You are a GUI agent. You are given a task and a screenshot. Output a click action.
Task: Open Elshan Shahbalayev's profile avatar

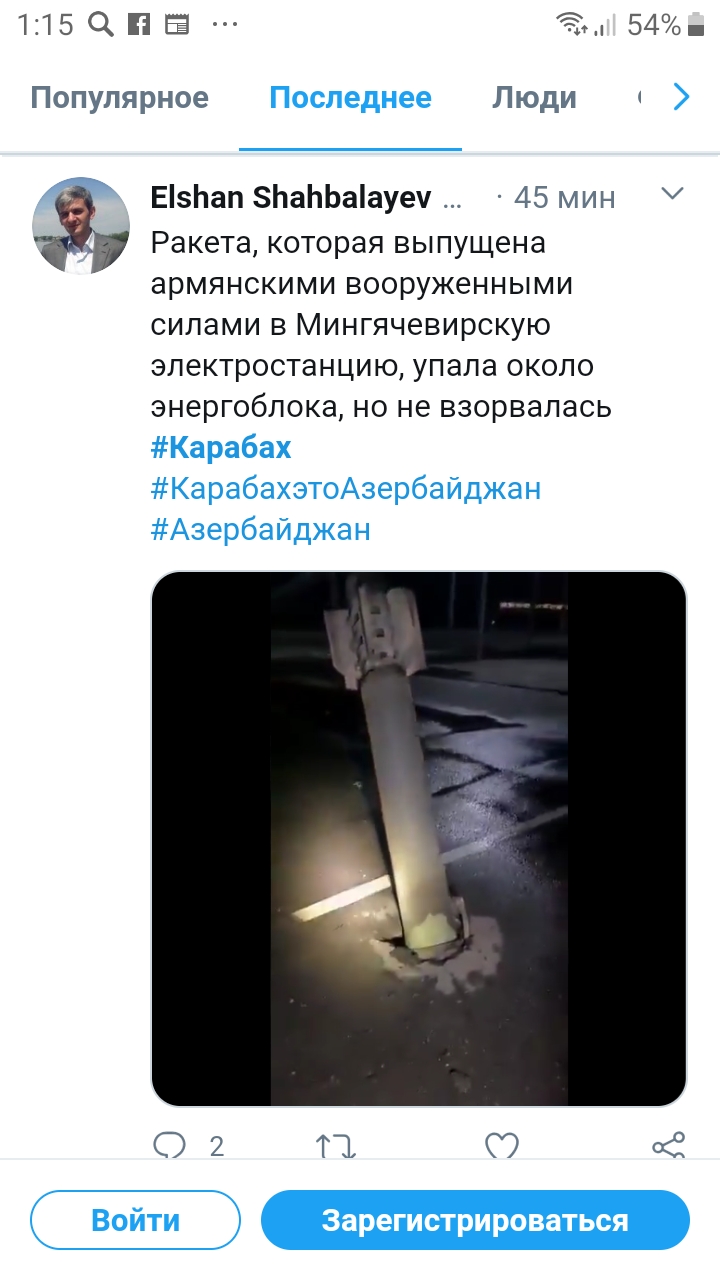(81, 226)
